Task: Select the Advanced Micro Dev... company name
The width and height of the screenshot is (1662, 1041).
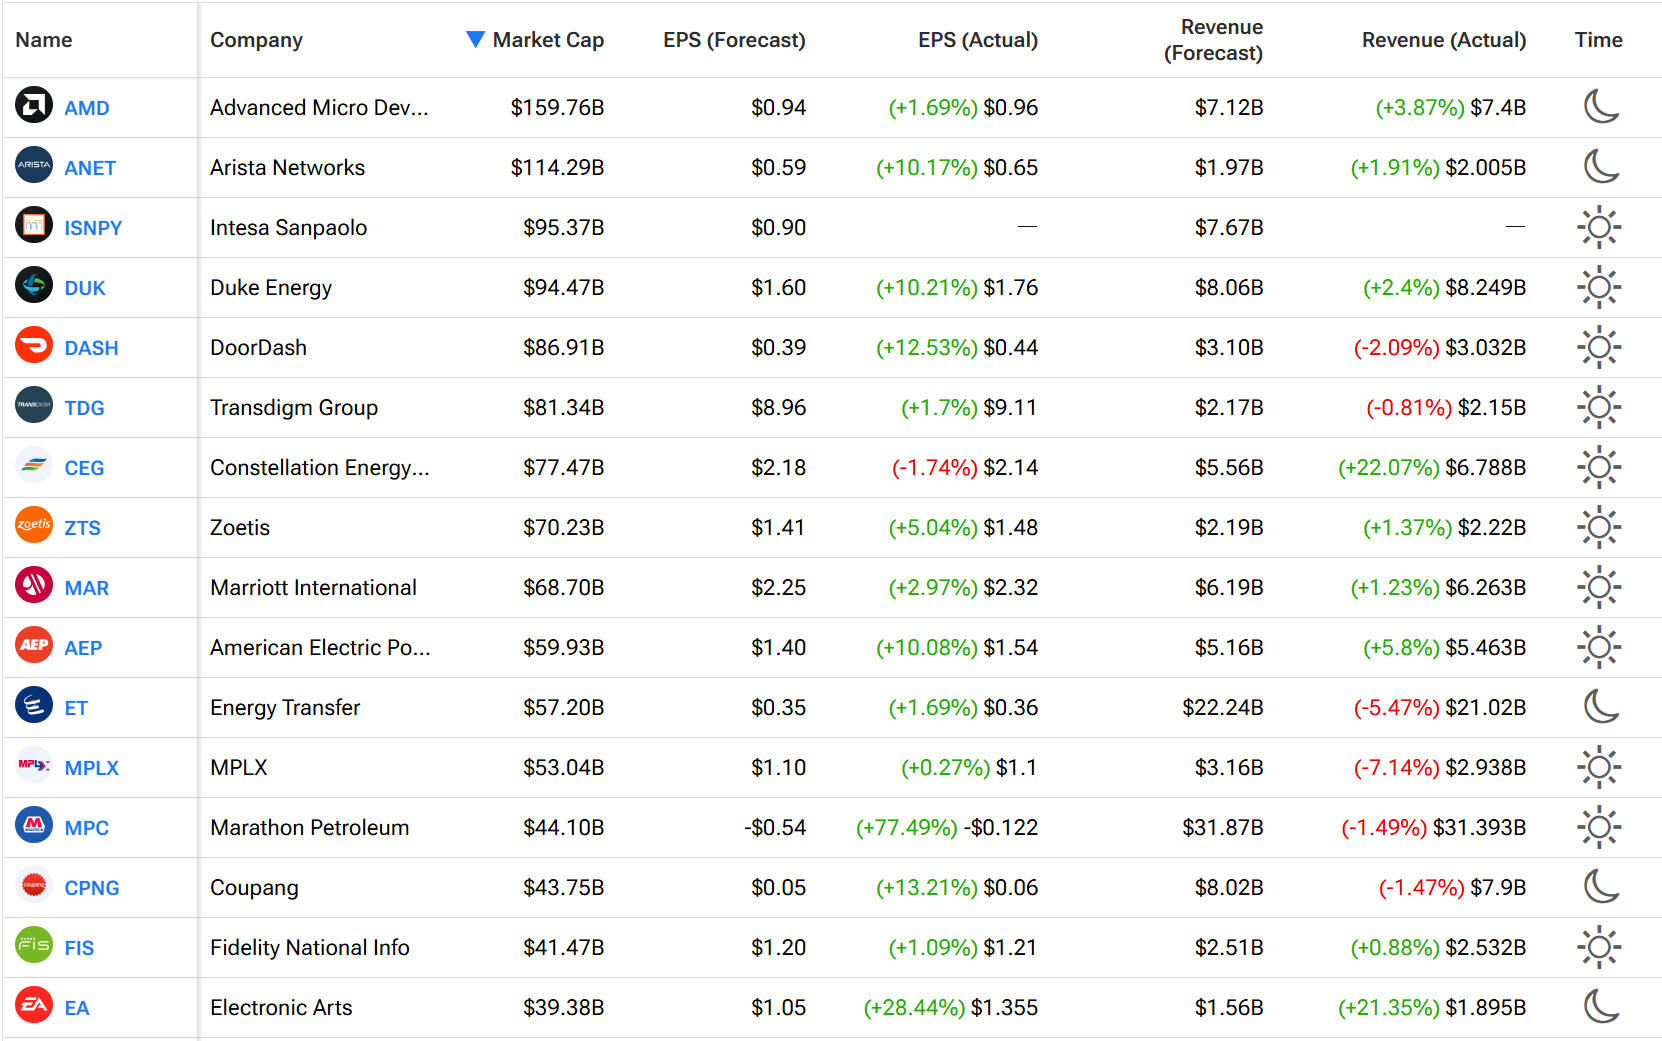Action: point(319,107)
